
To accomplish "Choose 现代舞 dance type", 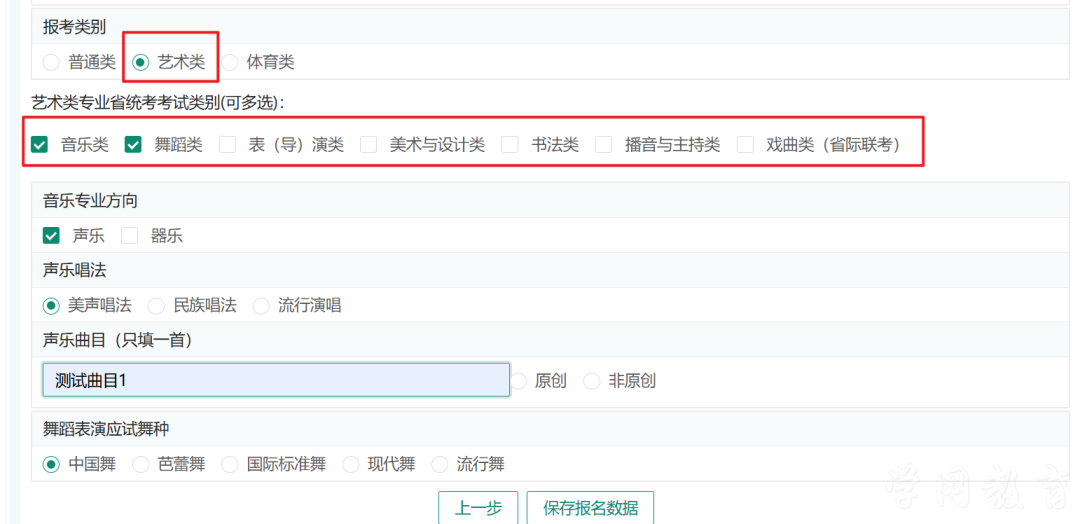I will (x=351, y=465).
